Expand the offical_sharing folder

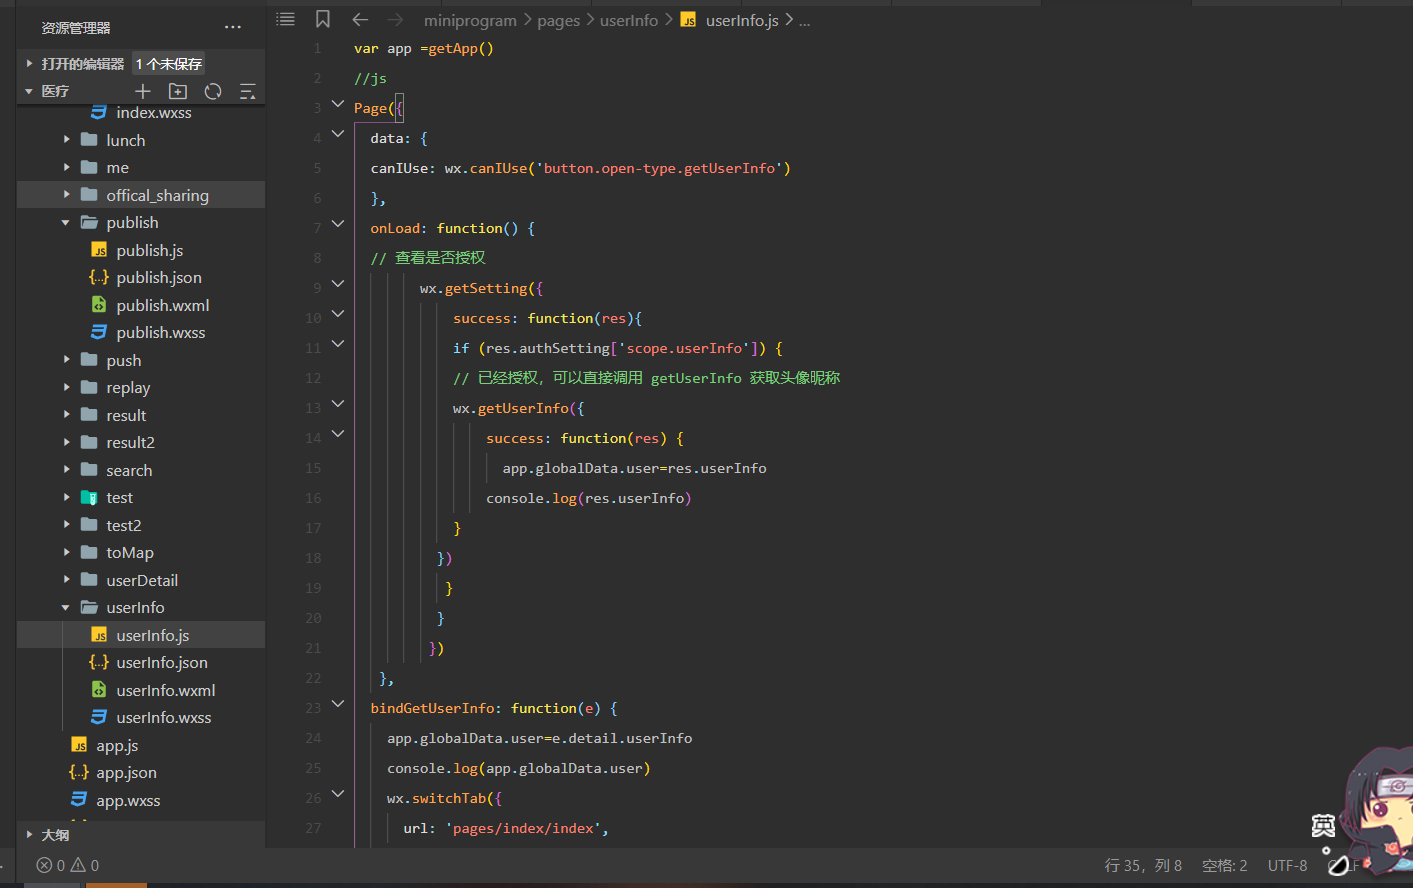(66, 195)
